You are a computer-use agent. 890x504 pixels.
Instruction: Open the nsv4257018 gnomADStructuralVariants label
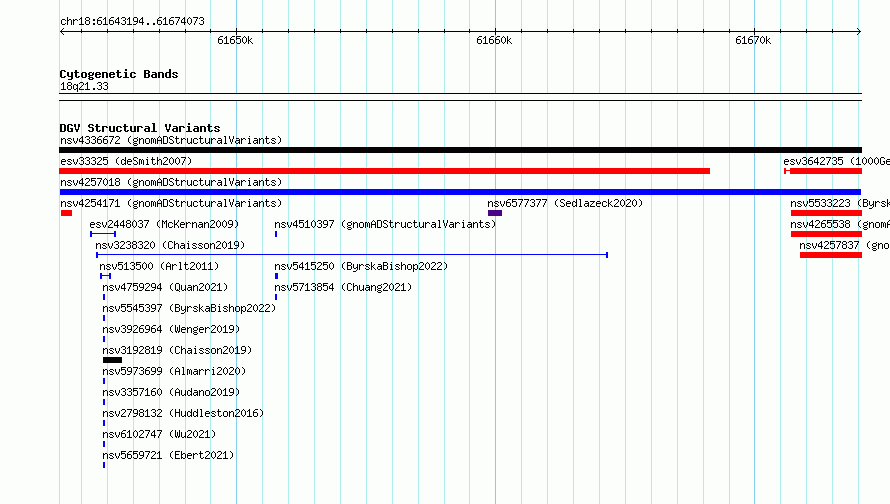click(171, 182)
